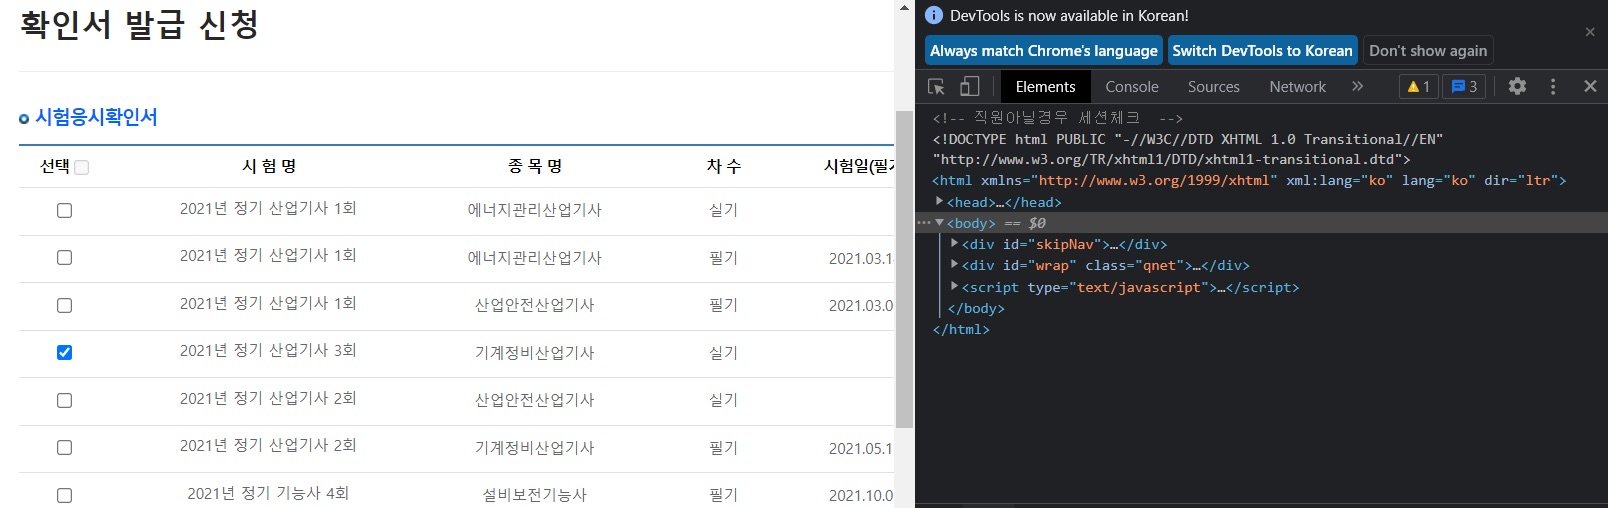
Task: Check 산업안전산업기사 실기 2회 row checkbox
Action: 65,400
